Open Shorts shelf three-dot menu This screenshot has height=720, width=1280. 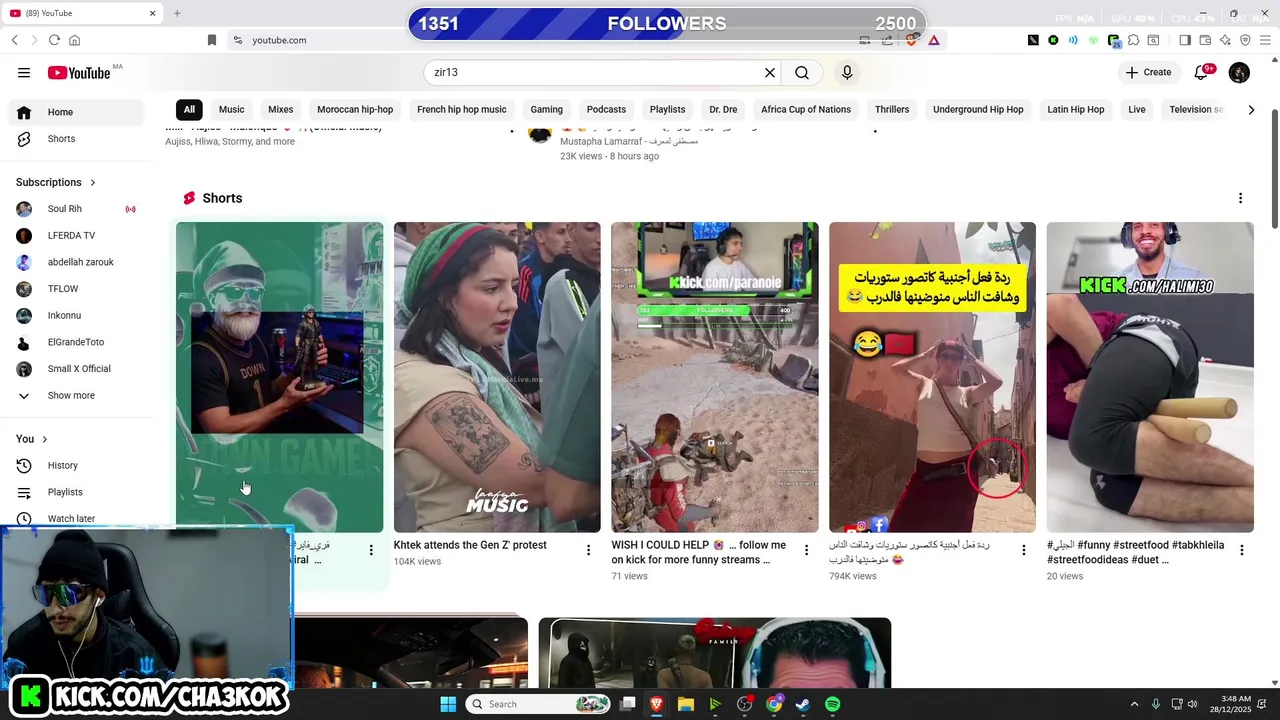1240,198
